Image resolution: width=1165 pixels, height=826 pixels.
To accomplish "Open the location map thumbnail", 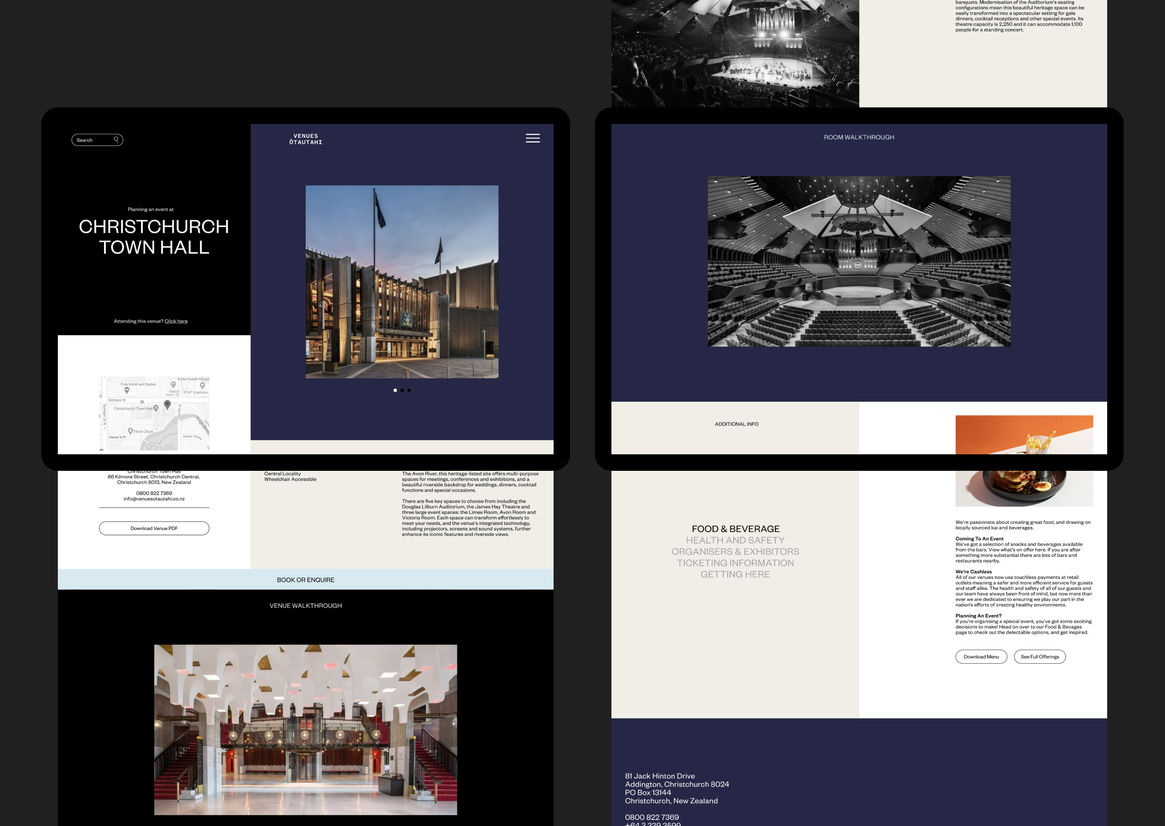I will point(154,413).
